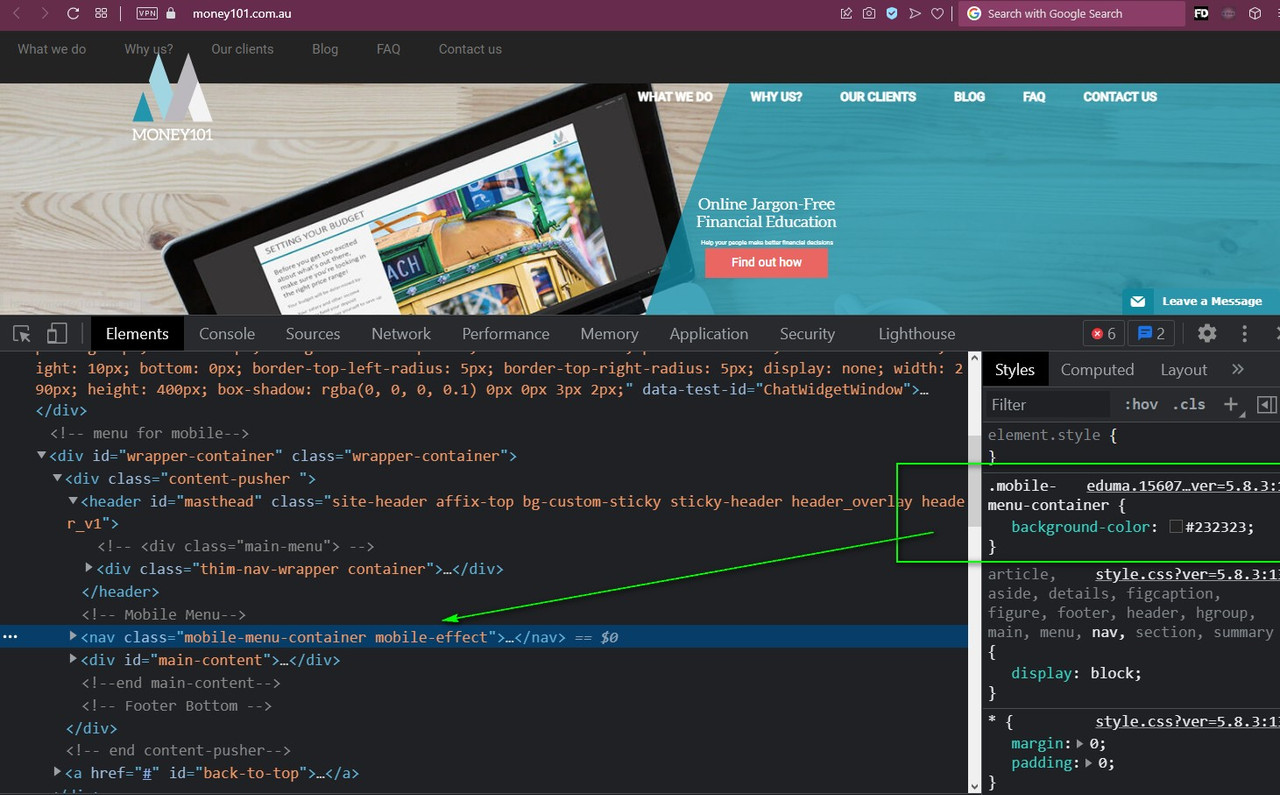1280x795 pixels.
Task: Toggle the device toolbar icon
Action: tap(57, 334)
